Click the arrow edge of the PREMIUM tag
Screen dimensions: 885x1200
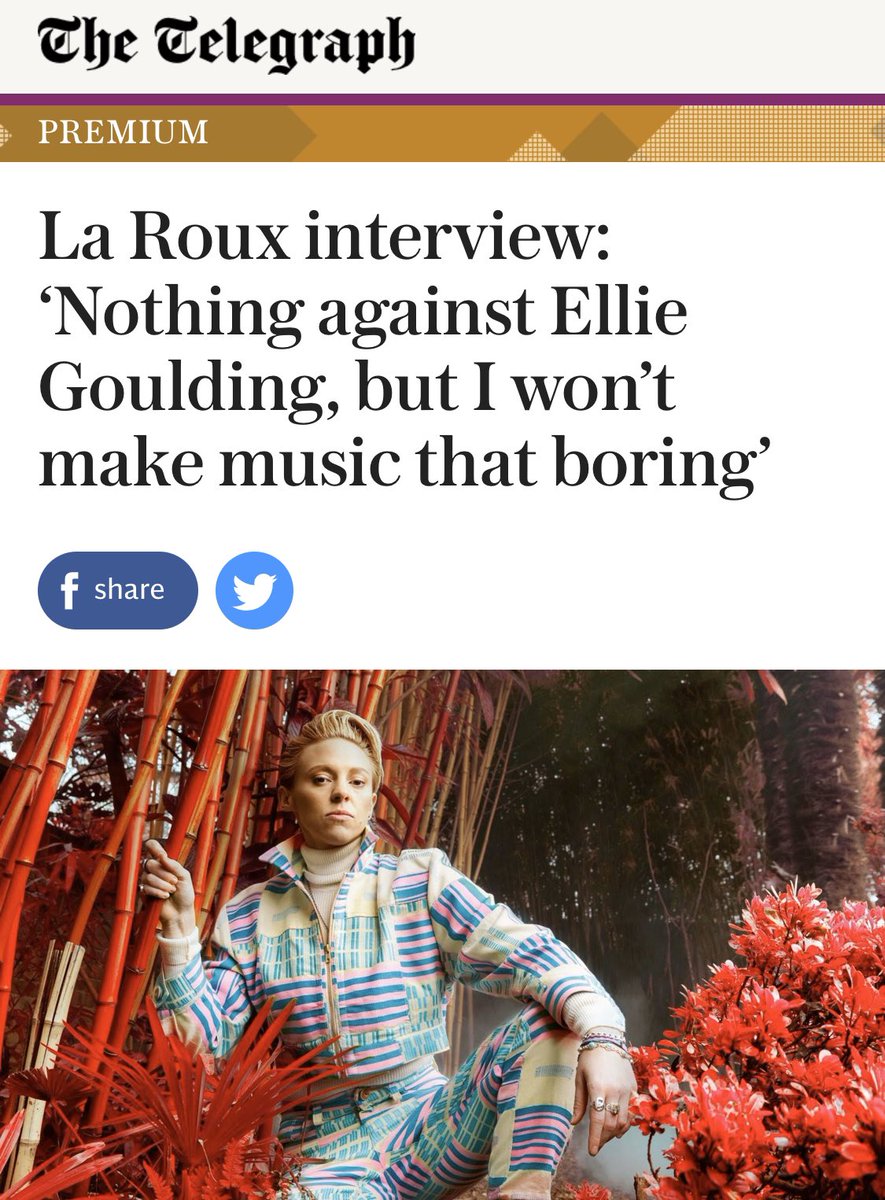click(300, 133)
